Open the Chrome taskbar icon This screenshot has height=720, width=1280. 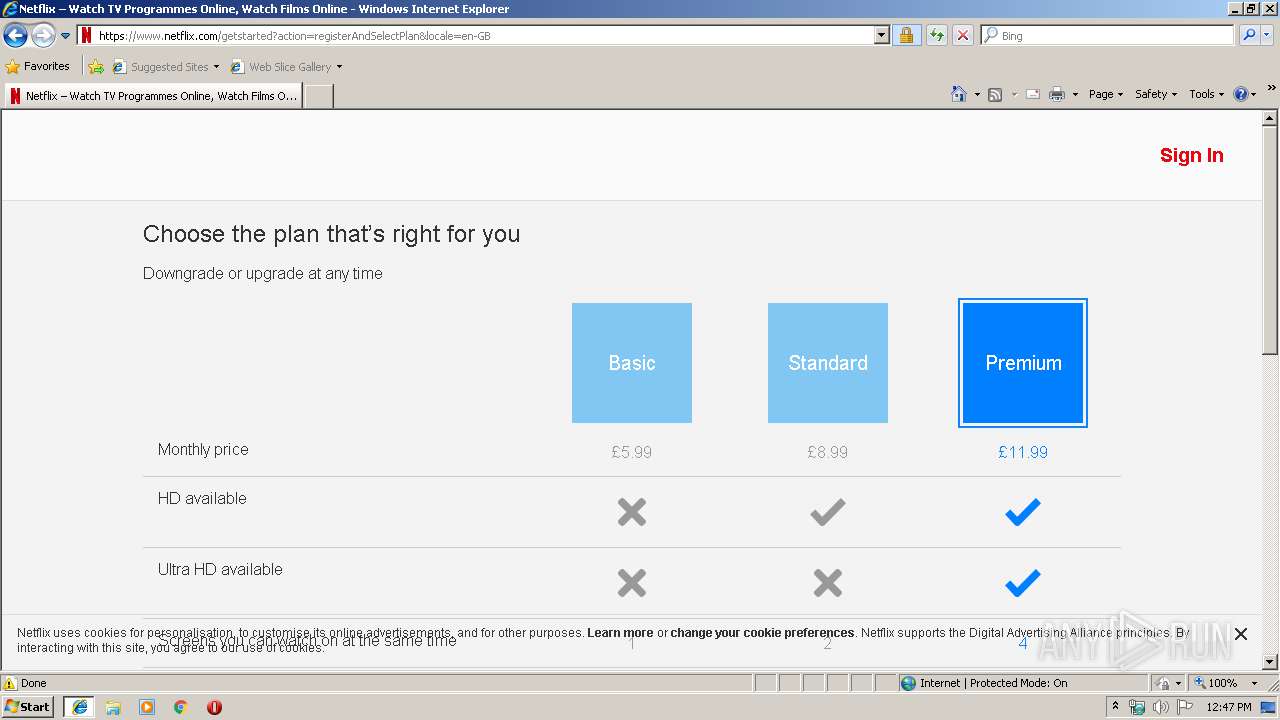click(181, 707)
